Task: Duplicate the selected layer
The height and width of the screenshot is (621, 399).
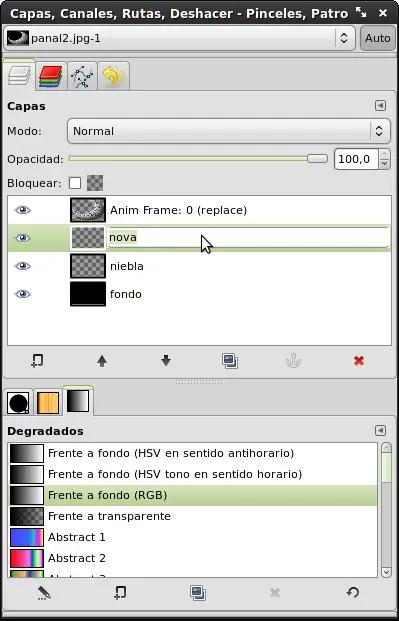Action: click(230, 361)
